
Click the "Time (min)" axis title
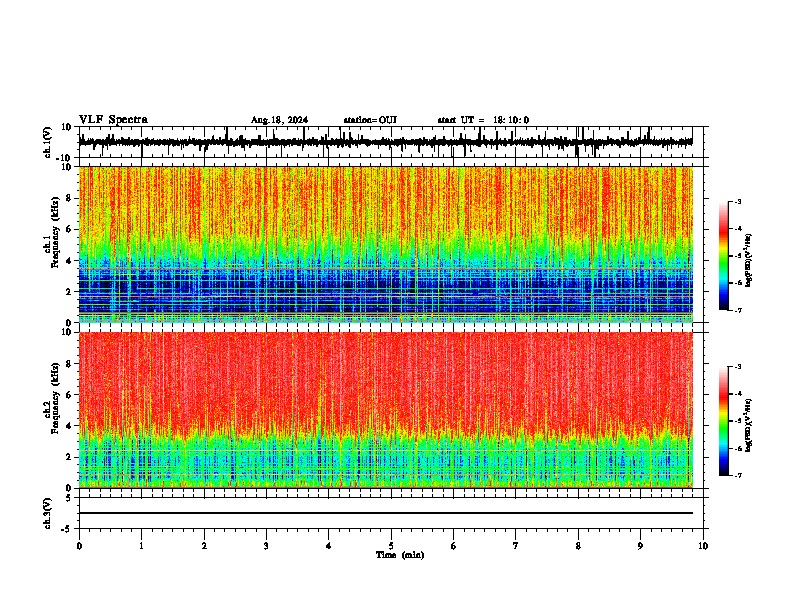point(400,555)
